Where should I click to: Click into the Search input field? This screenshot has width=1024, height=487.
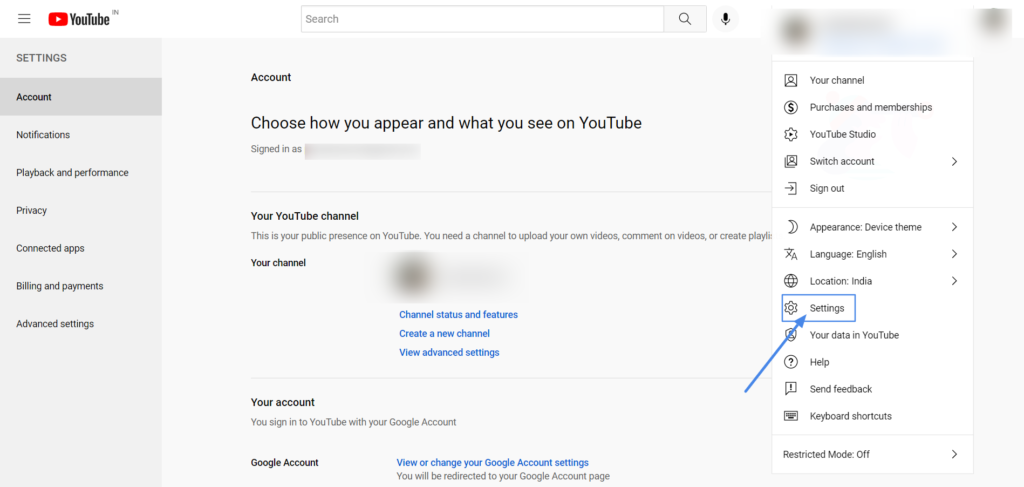481,19
